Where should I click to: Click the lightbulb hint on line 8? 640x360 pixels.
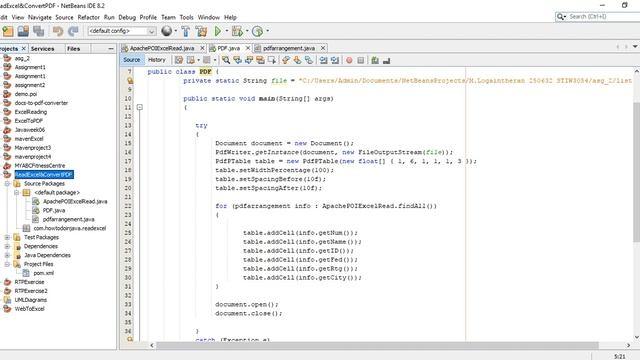point(130,80)
